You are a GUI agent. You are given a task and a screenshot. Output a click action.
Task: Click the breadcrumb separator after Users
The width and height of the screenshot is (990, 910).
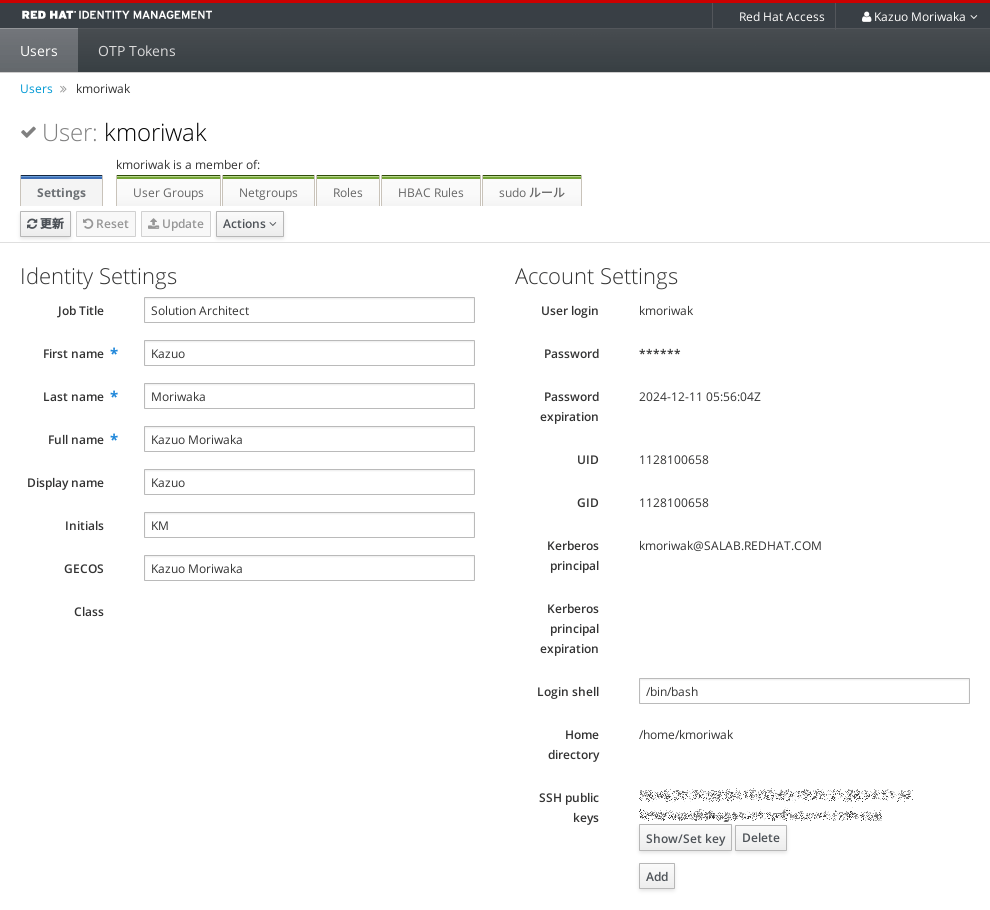coord(61,88)
